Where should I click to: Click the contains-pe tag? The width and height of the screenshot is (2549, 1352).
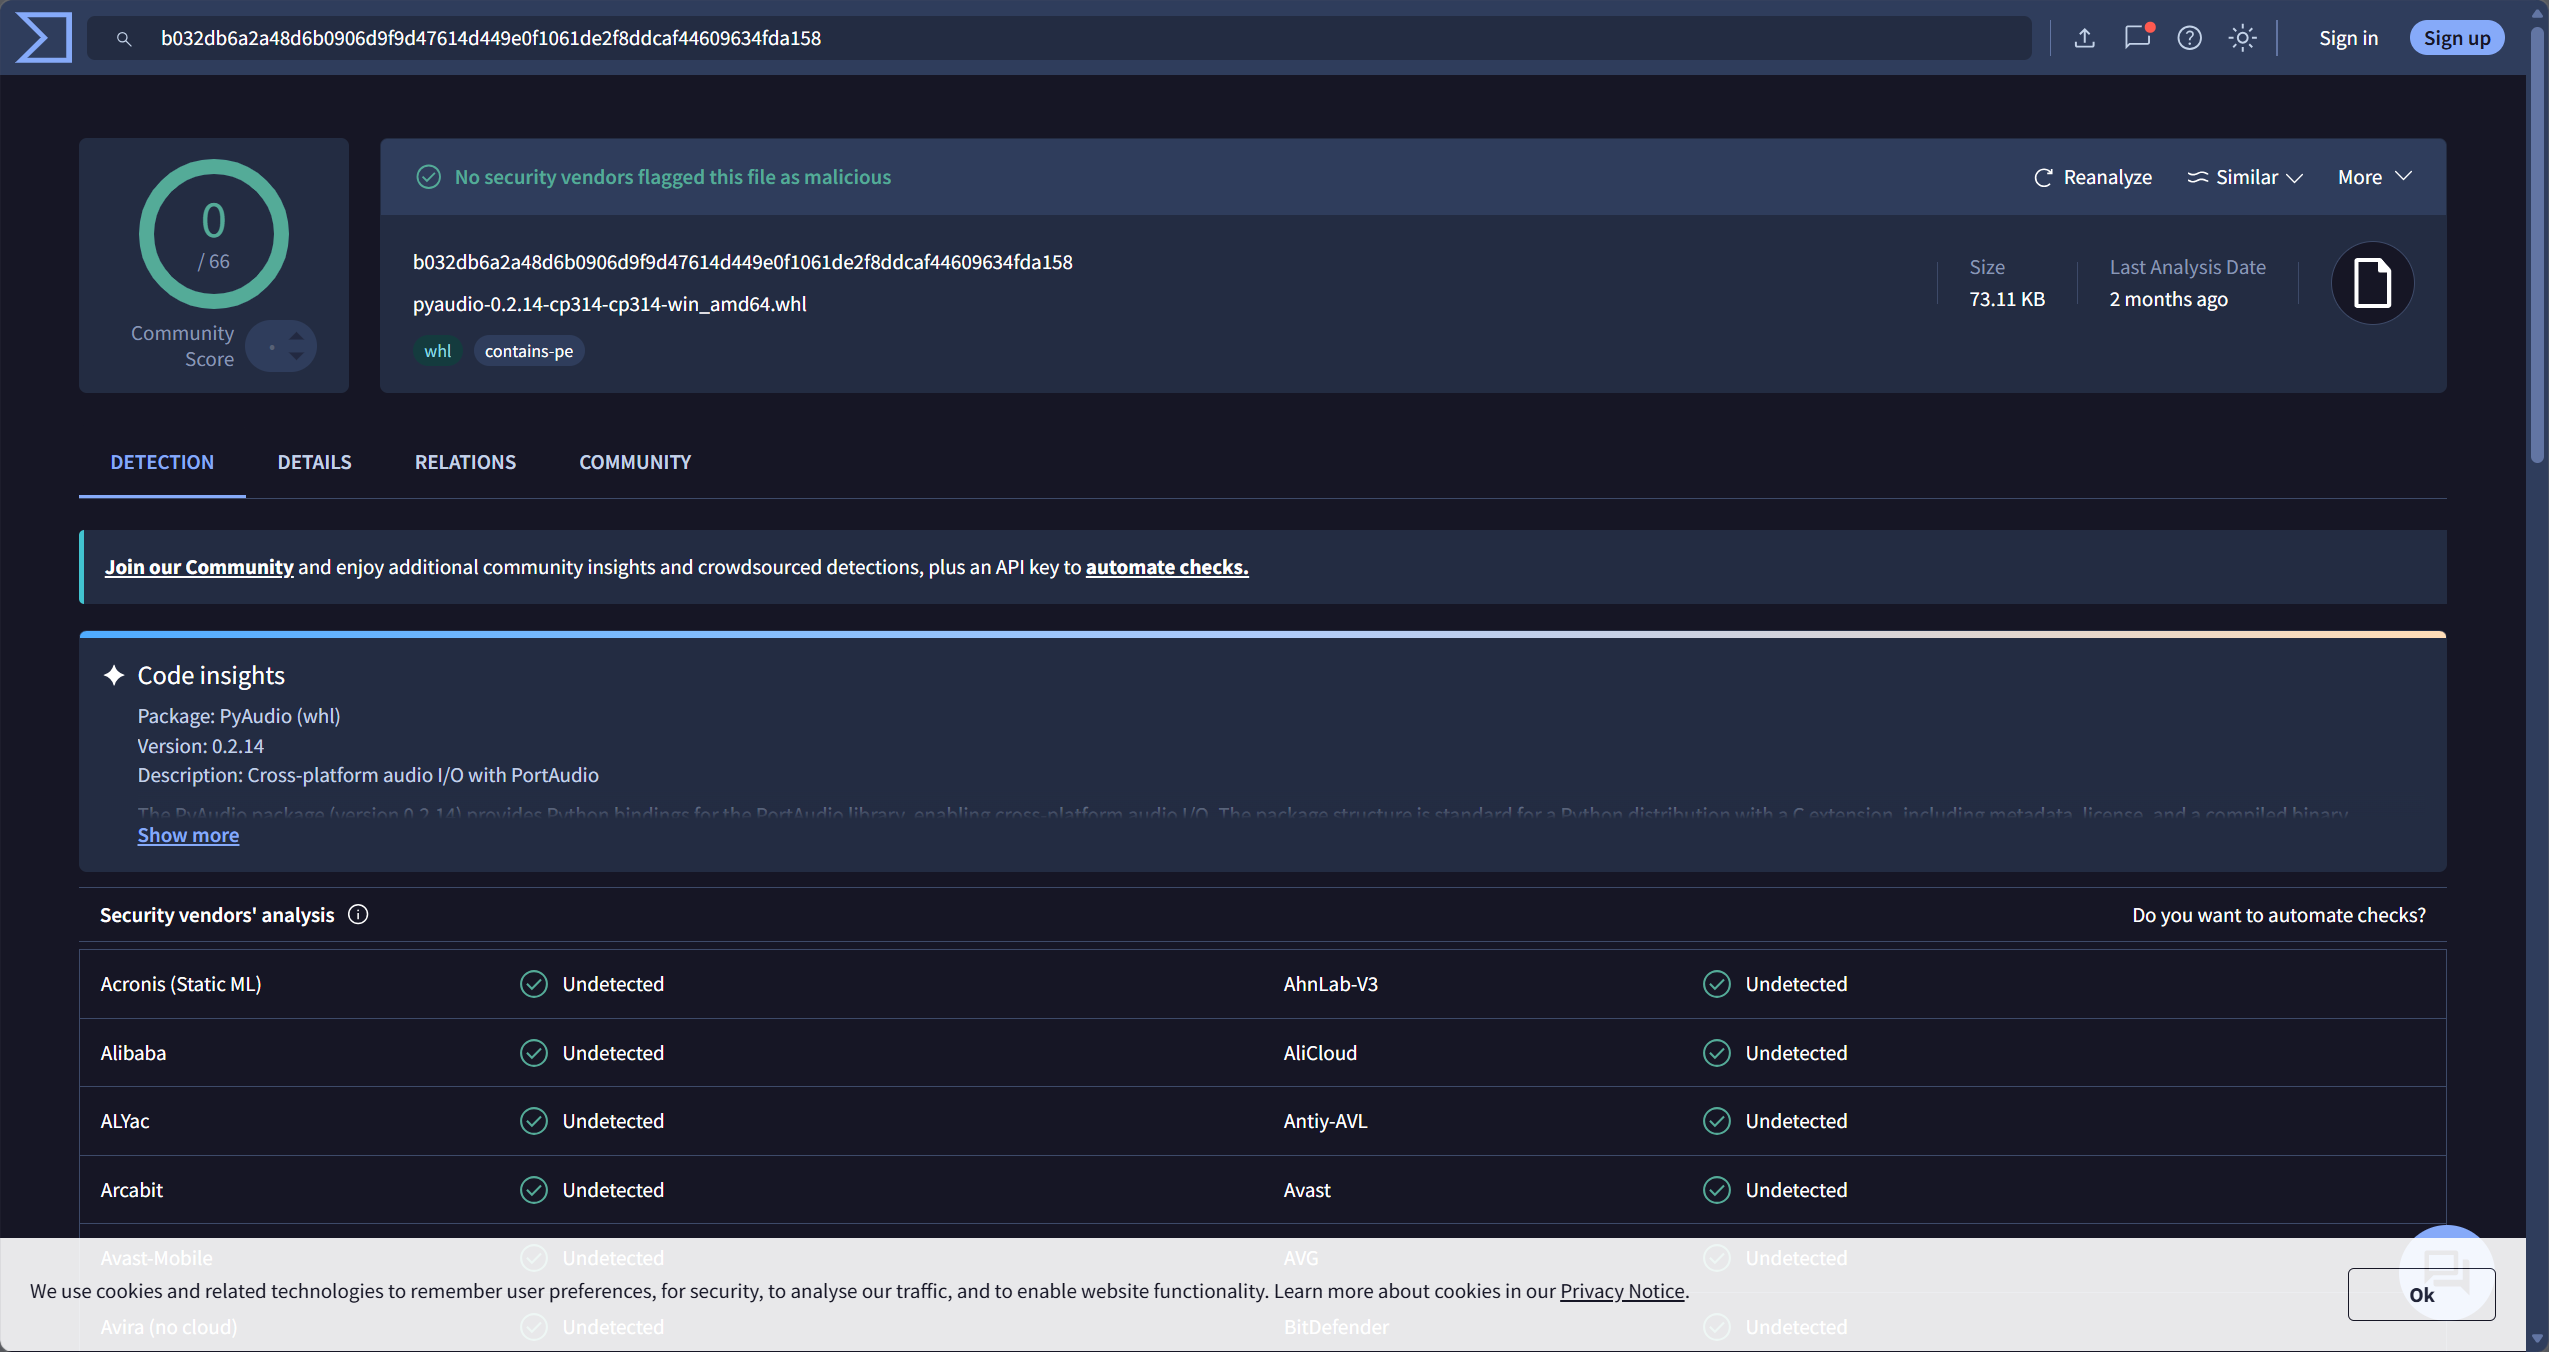pyautogui.click(x=529, y=351)
